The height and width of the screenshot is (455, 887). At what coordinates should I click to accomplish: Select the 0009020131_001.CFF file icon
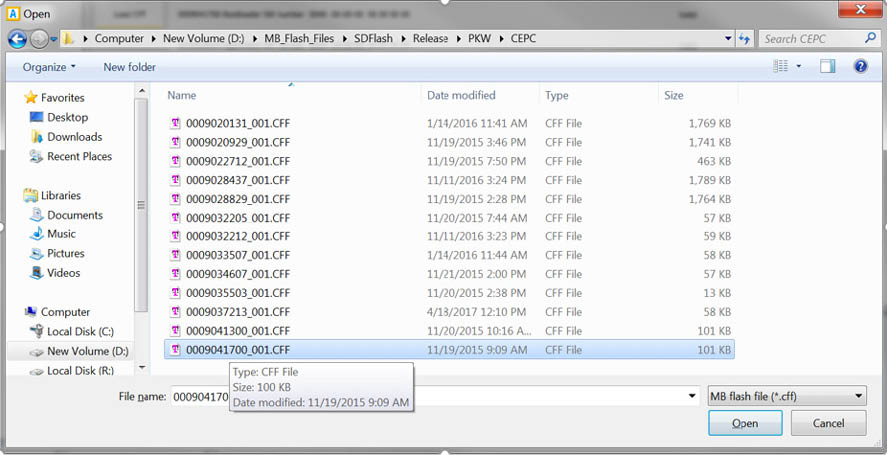tap(175, 123)
